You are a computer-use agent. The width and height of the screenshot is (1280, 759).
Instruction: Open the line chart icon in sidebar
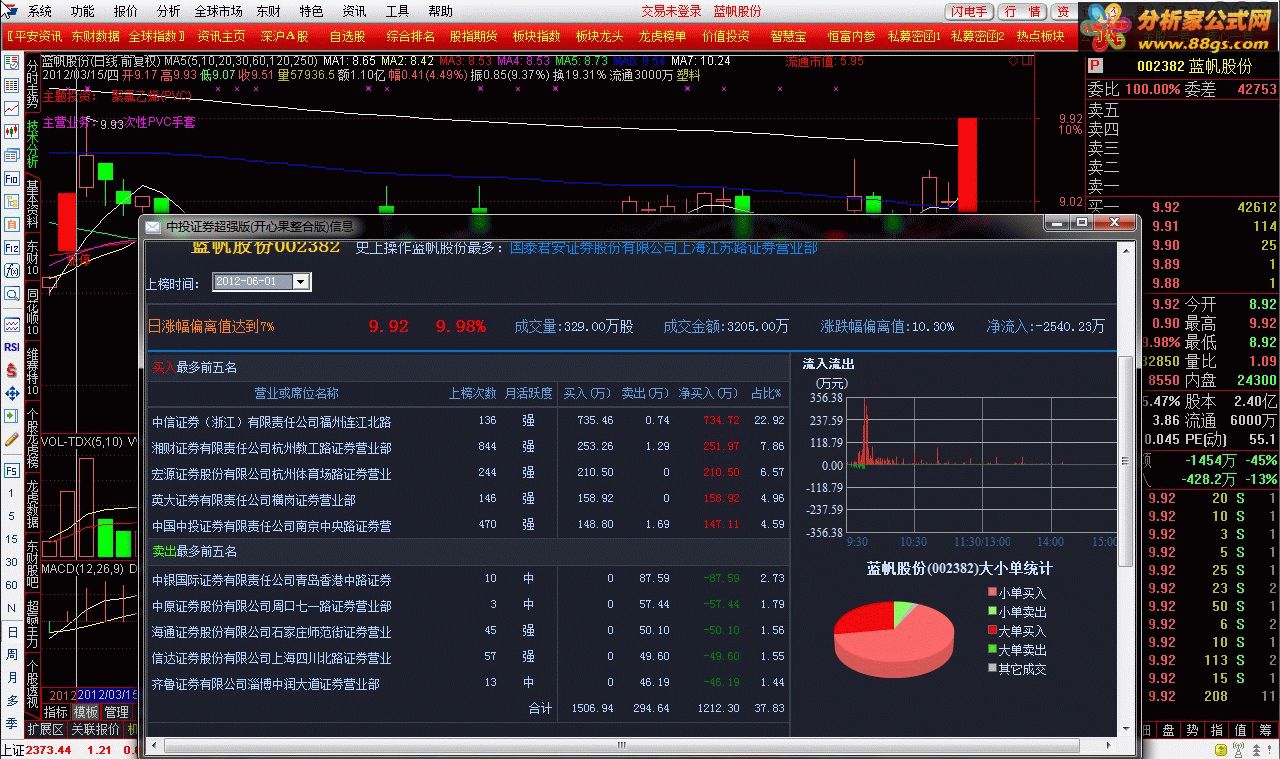(11, 108)
